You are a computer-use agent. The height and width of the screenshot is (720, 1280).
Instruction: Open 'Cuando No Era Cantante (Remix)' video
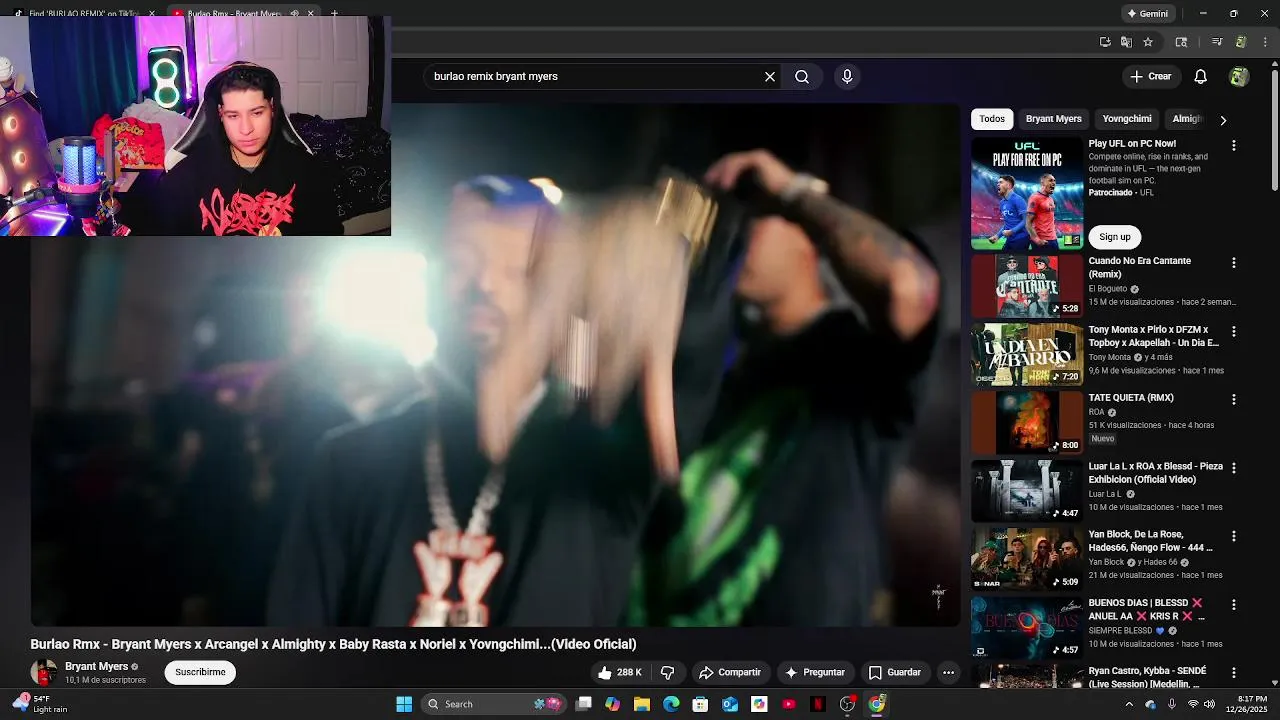click(1027, 286)
